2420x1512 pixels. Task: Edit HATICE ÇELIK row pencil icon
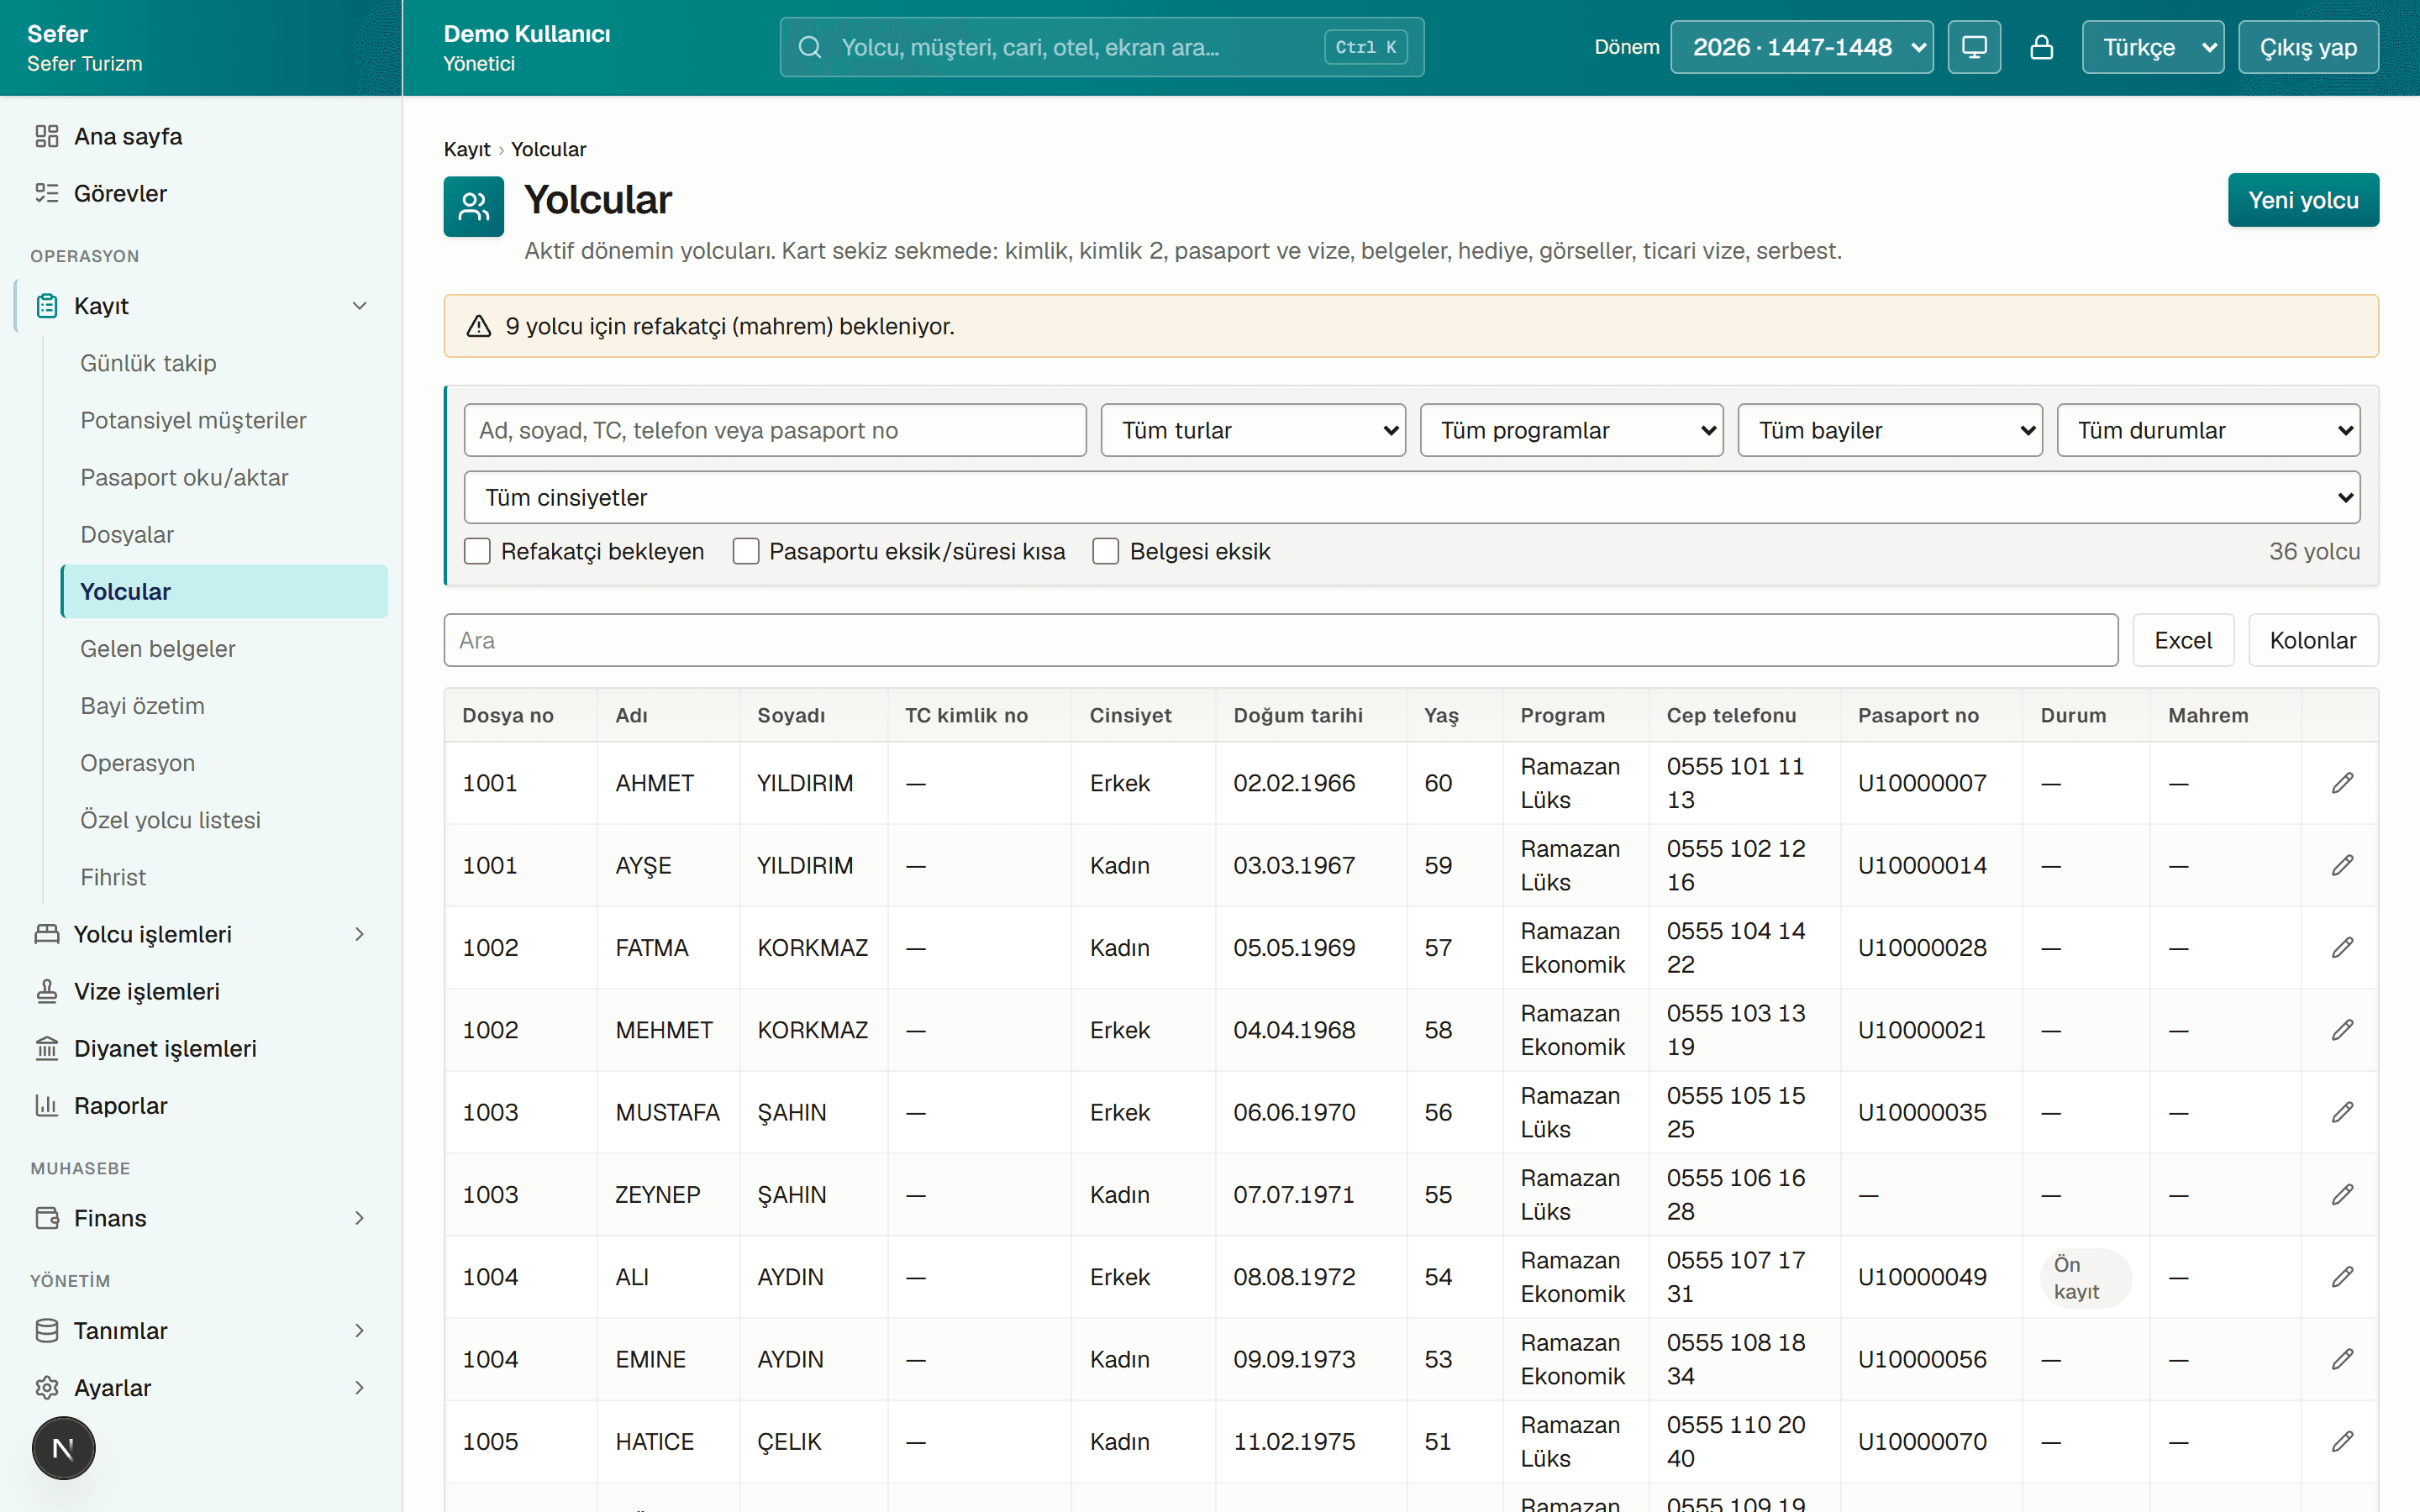coord(2342,1441)
